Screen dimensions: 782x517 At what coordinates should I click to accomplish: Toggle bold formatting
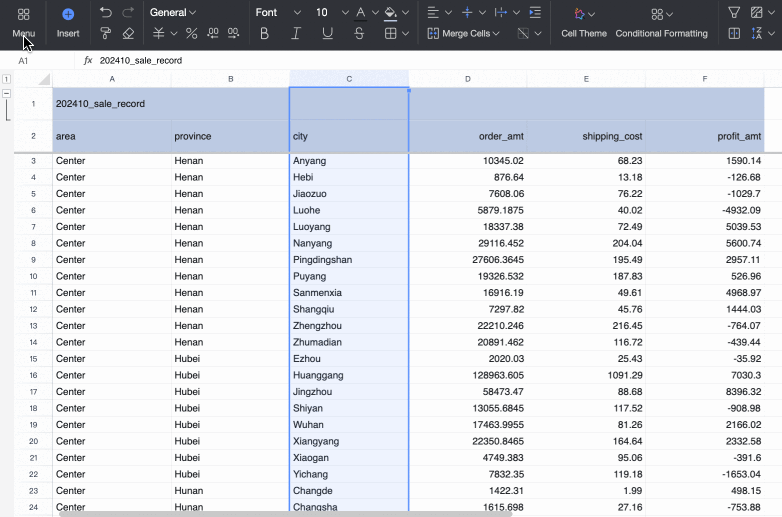click(x=264, y=33)
